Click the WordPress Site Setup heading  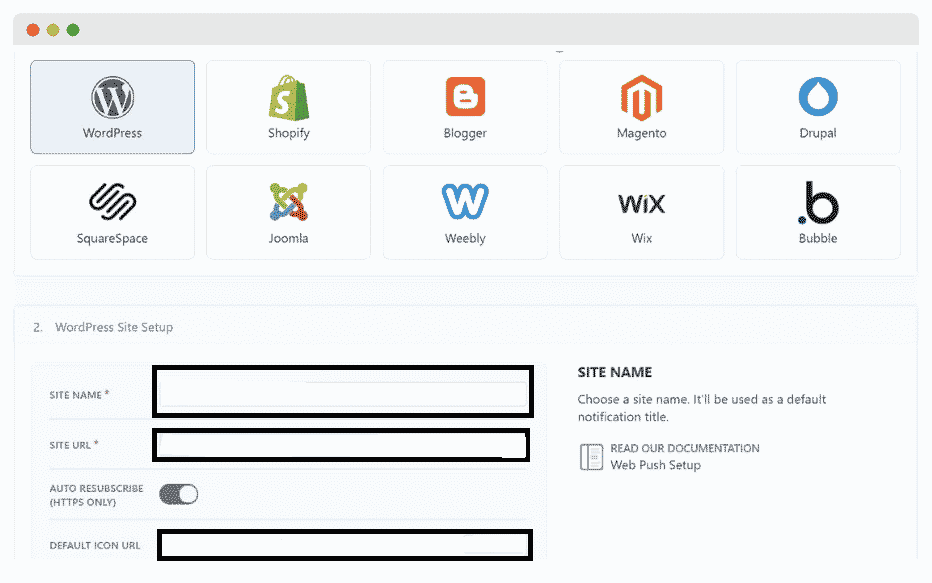(114, 327)
